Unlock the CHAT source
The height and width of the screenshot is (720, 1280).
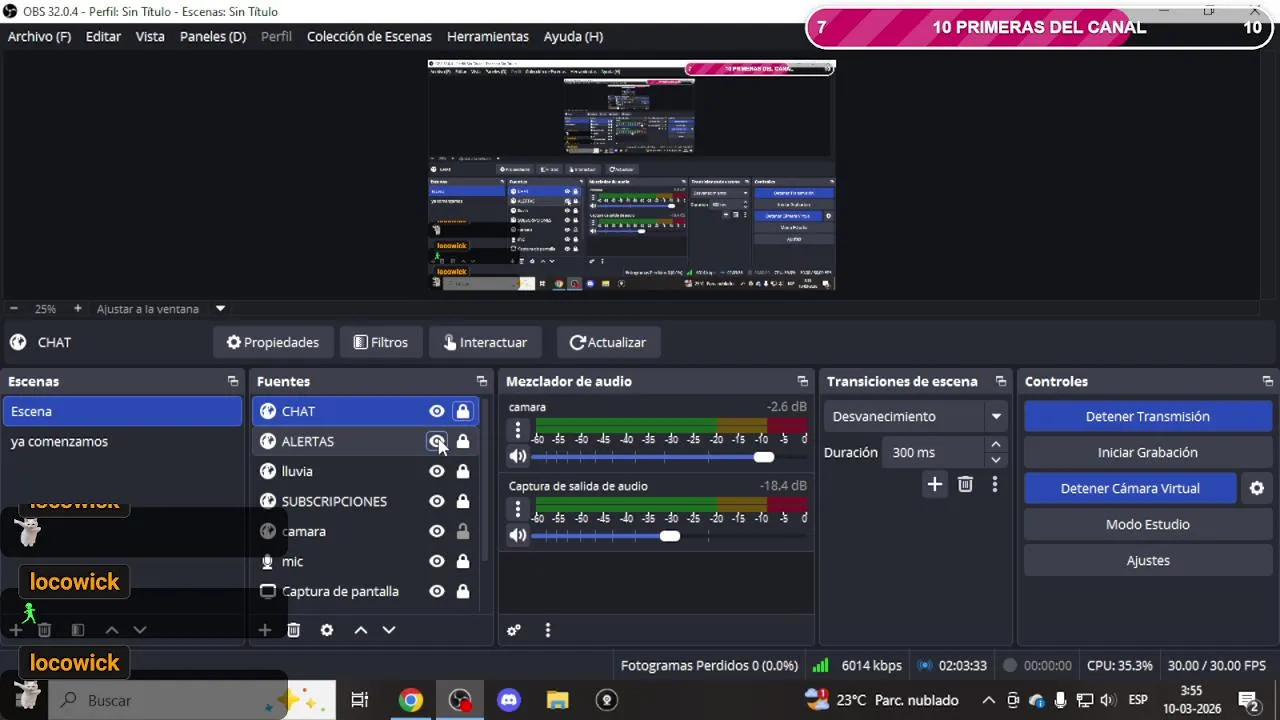coord(463,411)
